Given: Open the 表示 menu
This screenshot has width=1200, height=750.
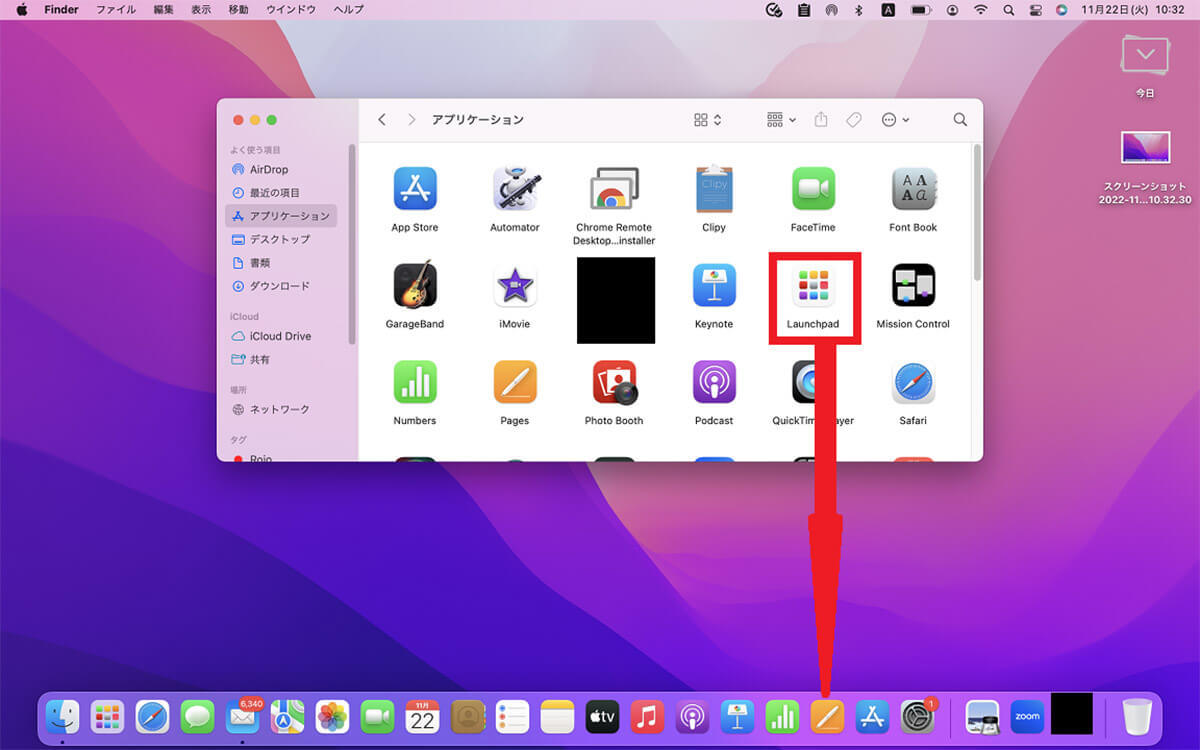Looking at the screenshot, I should [201, 9].
